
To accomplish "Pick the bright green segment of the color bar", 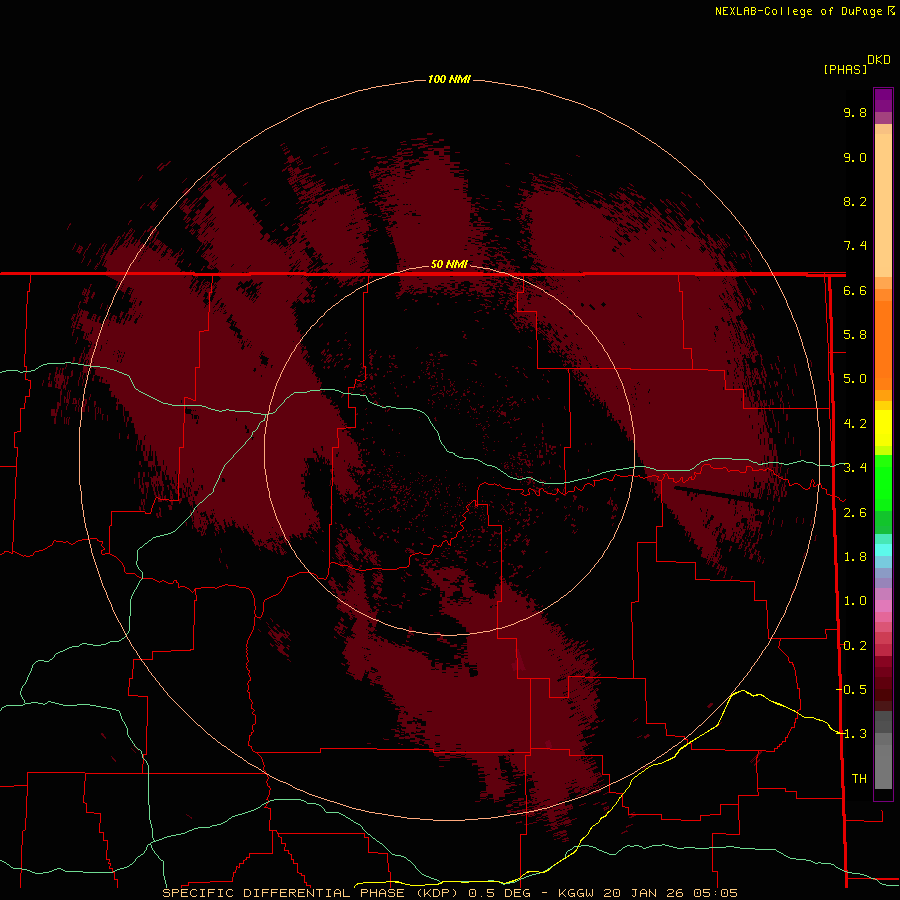I will (x=883, y=482).
